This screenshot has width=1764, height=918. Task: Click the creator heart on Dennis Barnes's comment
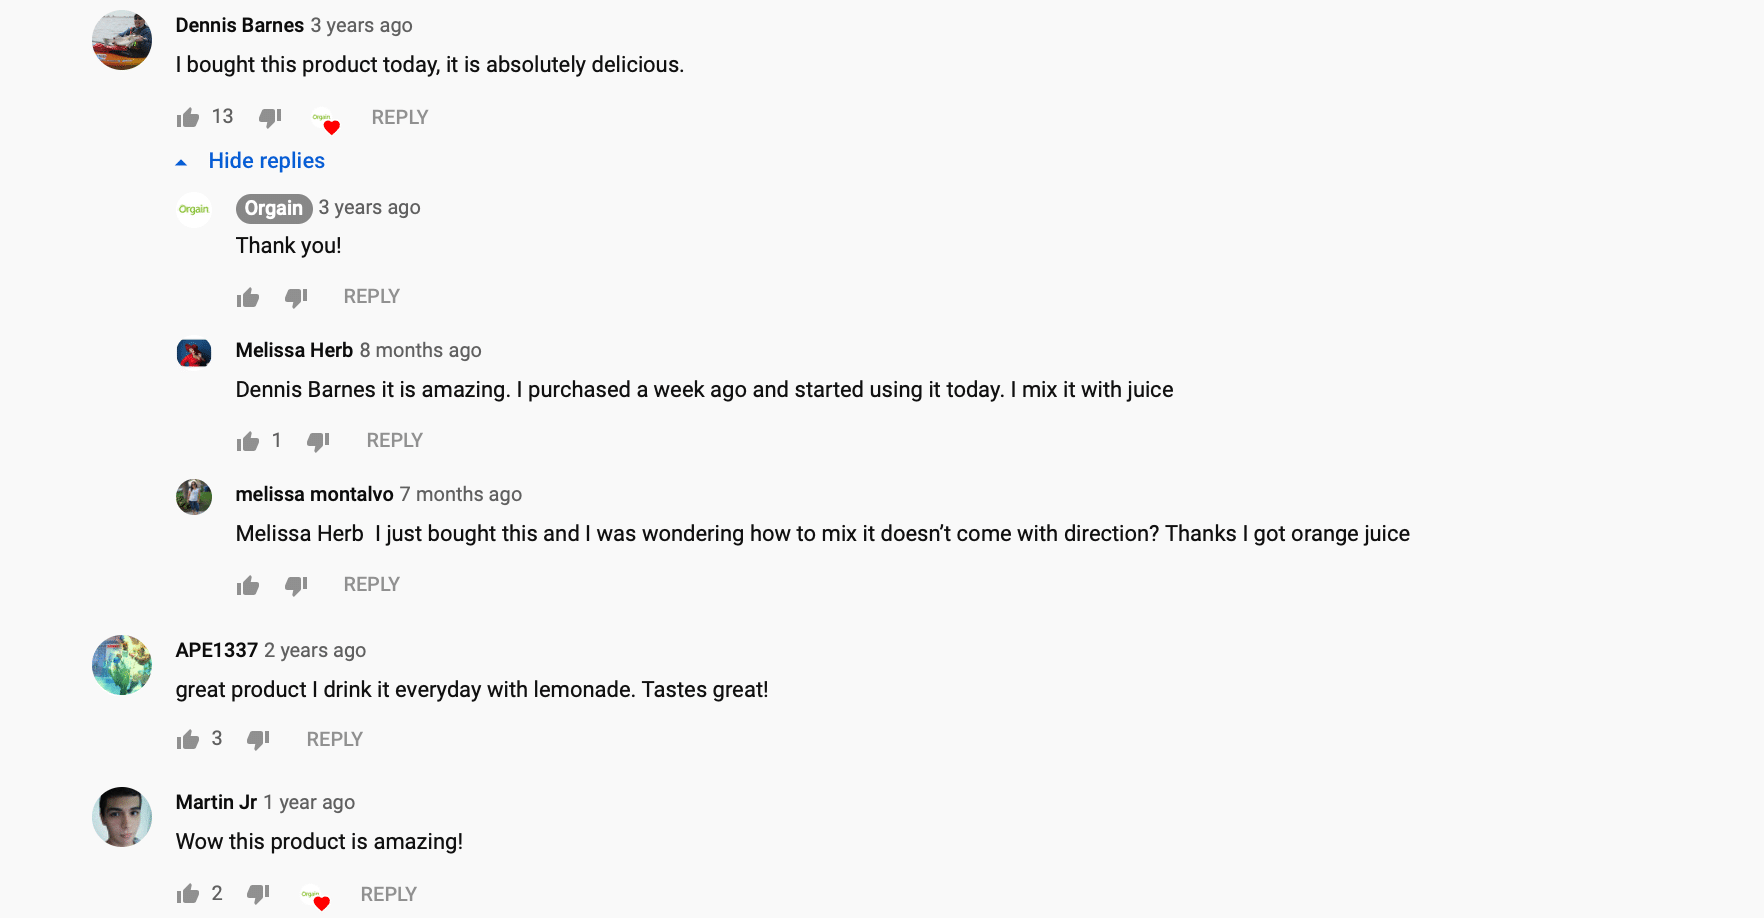(328, 124)
